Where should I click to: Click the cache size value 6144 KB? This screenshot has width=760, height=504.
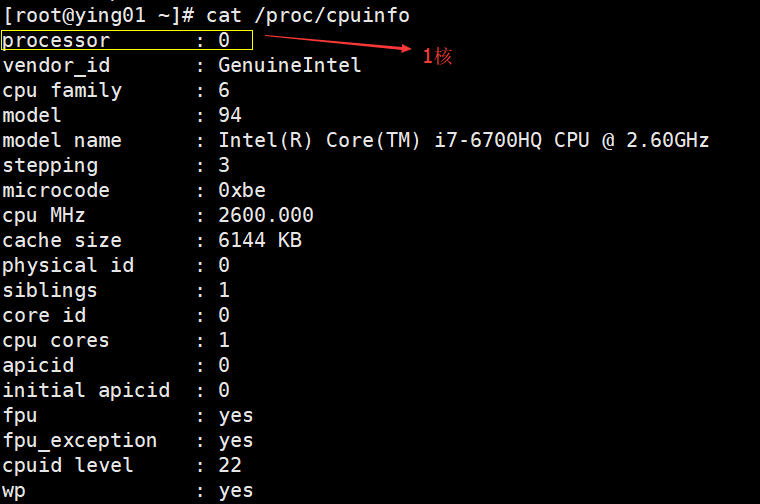click(260, 240)
